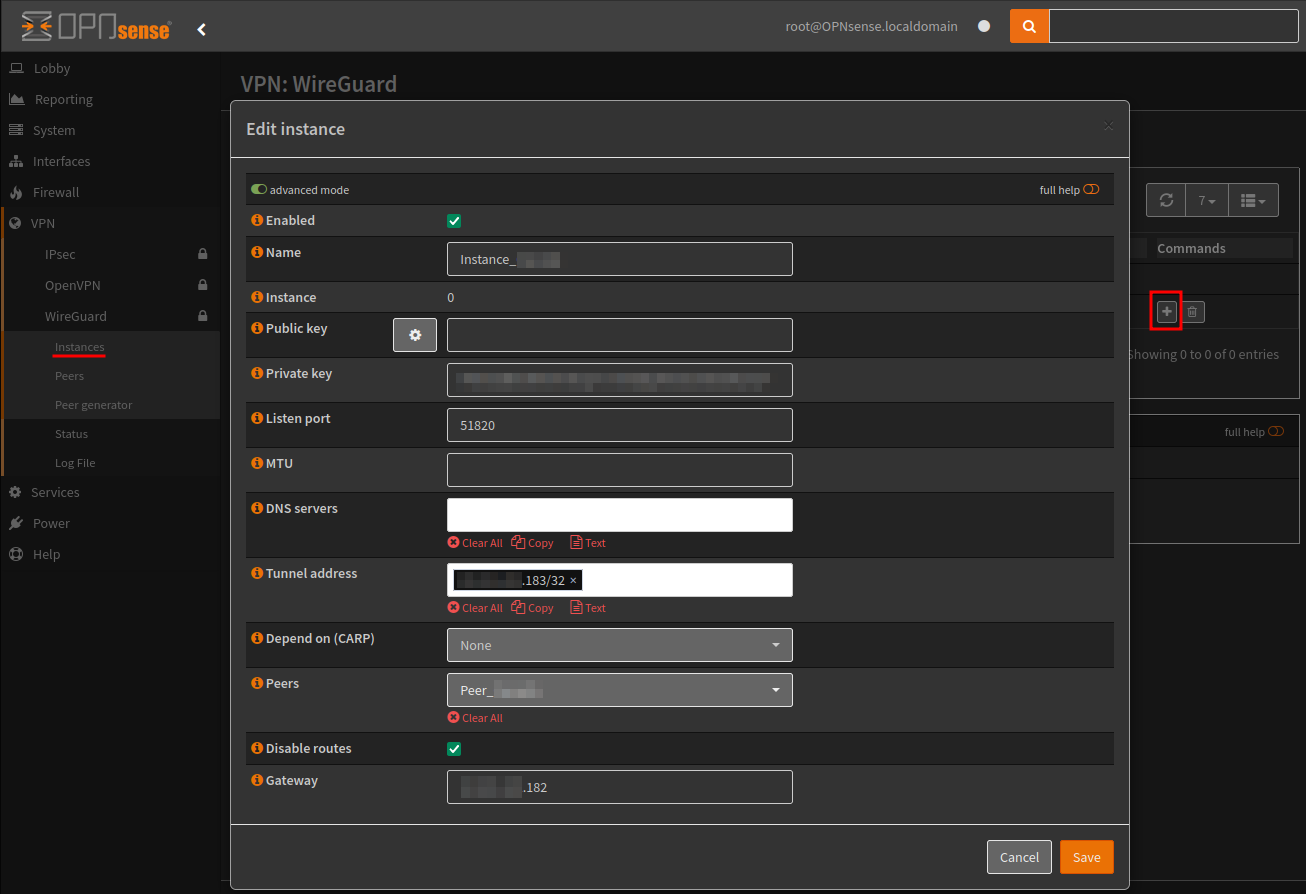
Task: Click the Listen port field
Action: coord(620,425)
